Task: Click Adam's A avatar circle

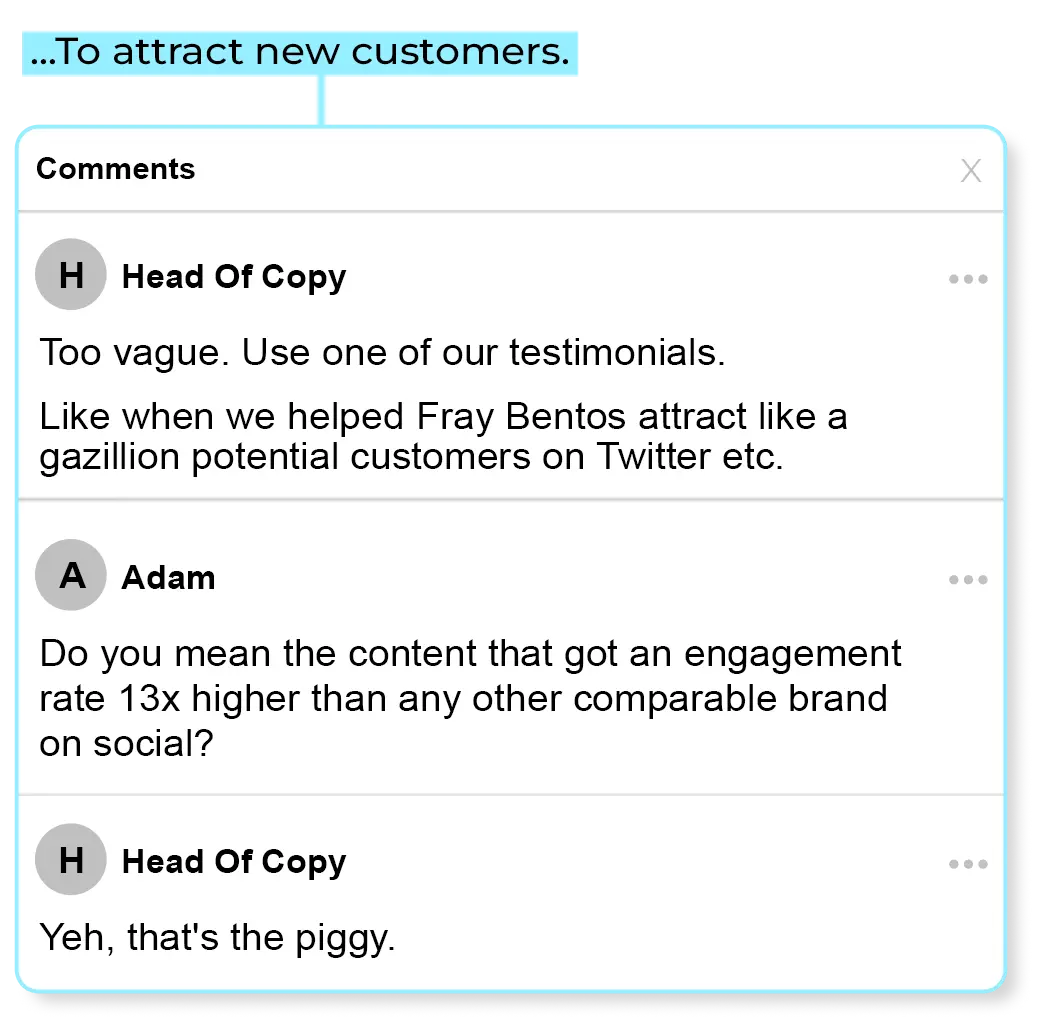Action: [x=71, y=575]
